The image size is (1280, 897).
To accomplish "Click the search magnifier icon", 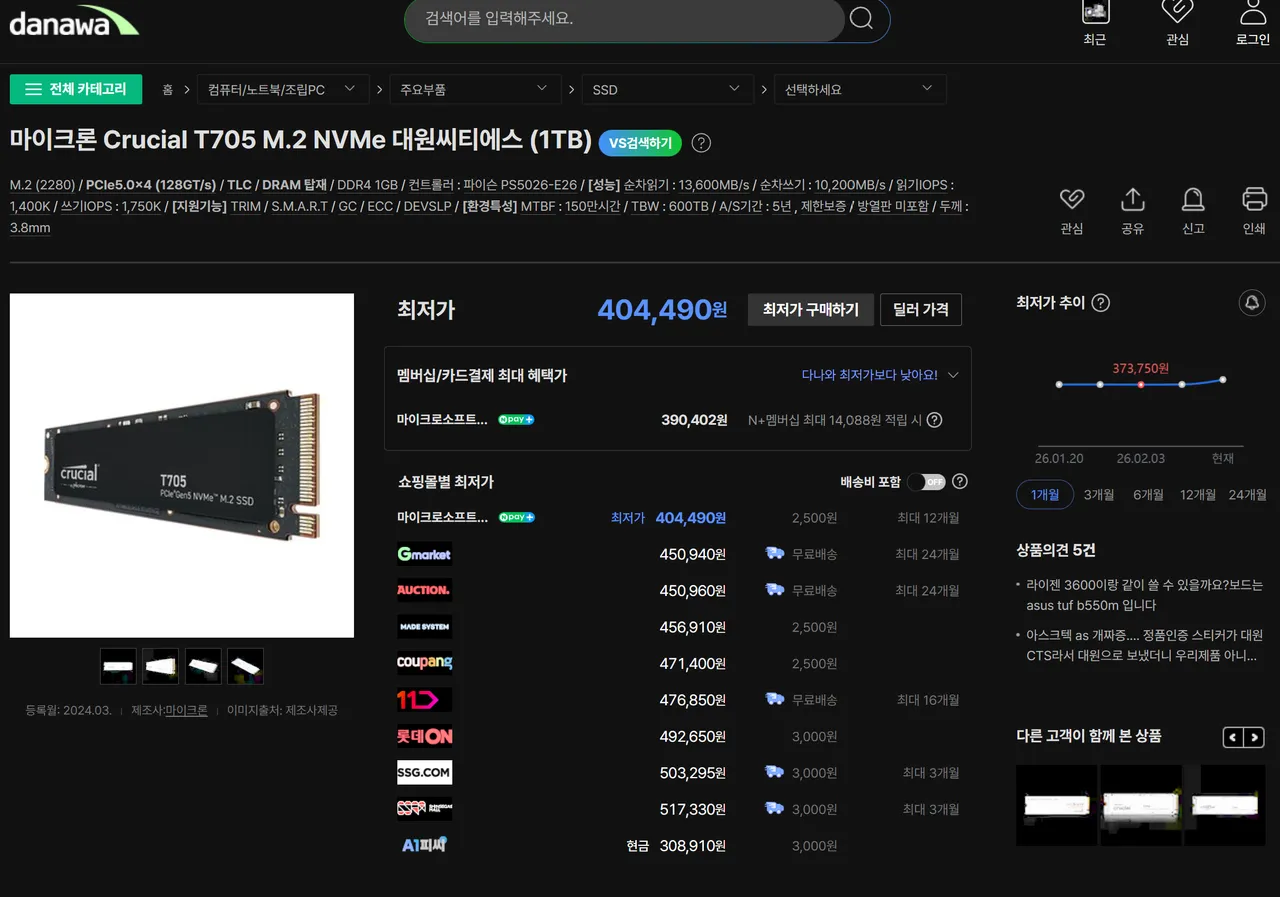I will click(861, 18).
